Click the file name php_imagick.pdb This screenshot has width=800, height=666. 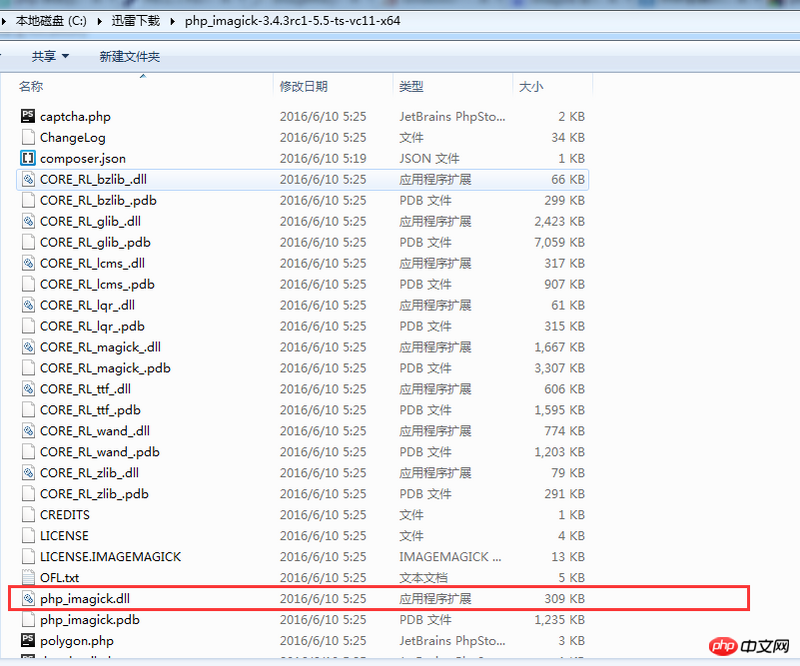90,620
